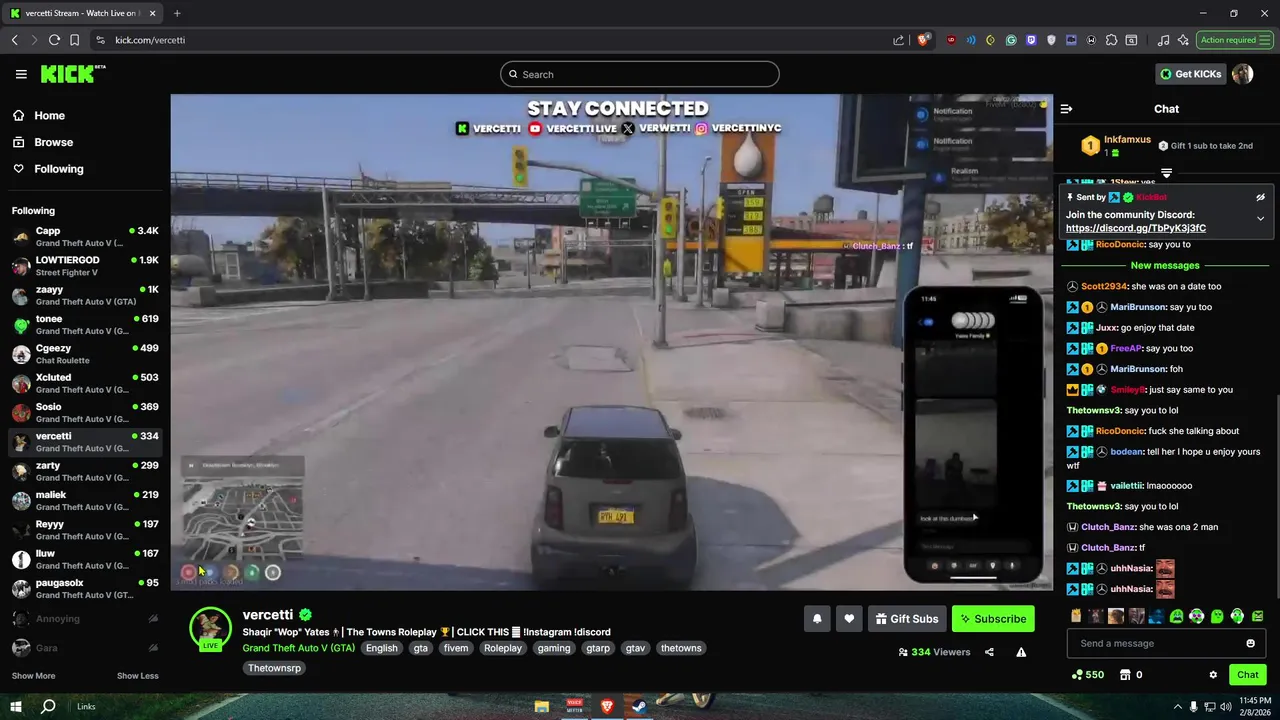Image resolution: width=1280 pixels, height=720 pixels.
Task: Open the Kick sidebar hamburger menu
Action: tap(21, 74)
